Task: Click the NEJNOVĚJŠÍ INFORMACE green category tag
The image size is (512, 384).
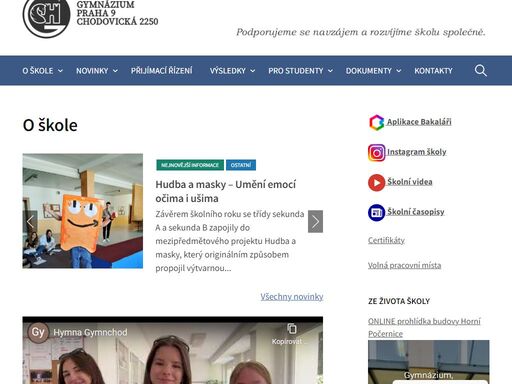Action: (x=190, y=165)
